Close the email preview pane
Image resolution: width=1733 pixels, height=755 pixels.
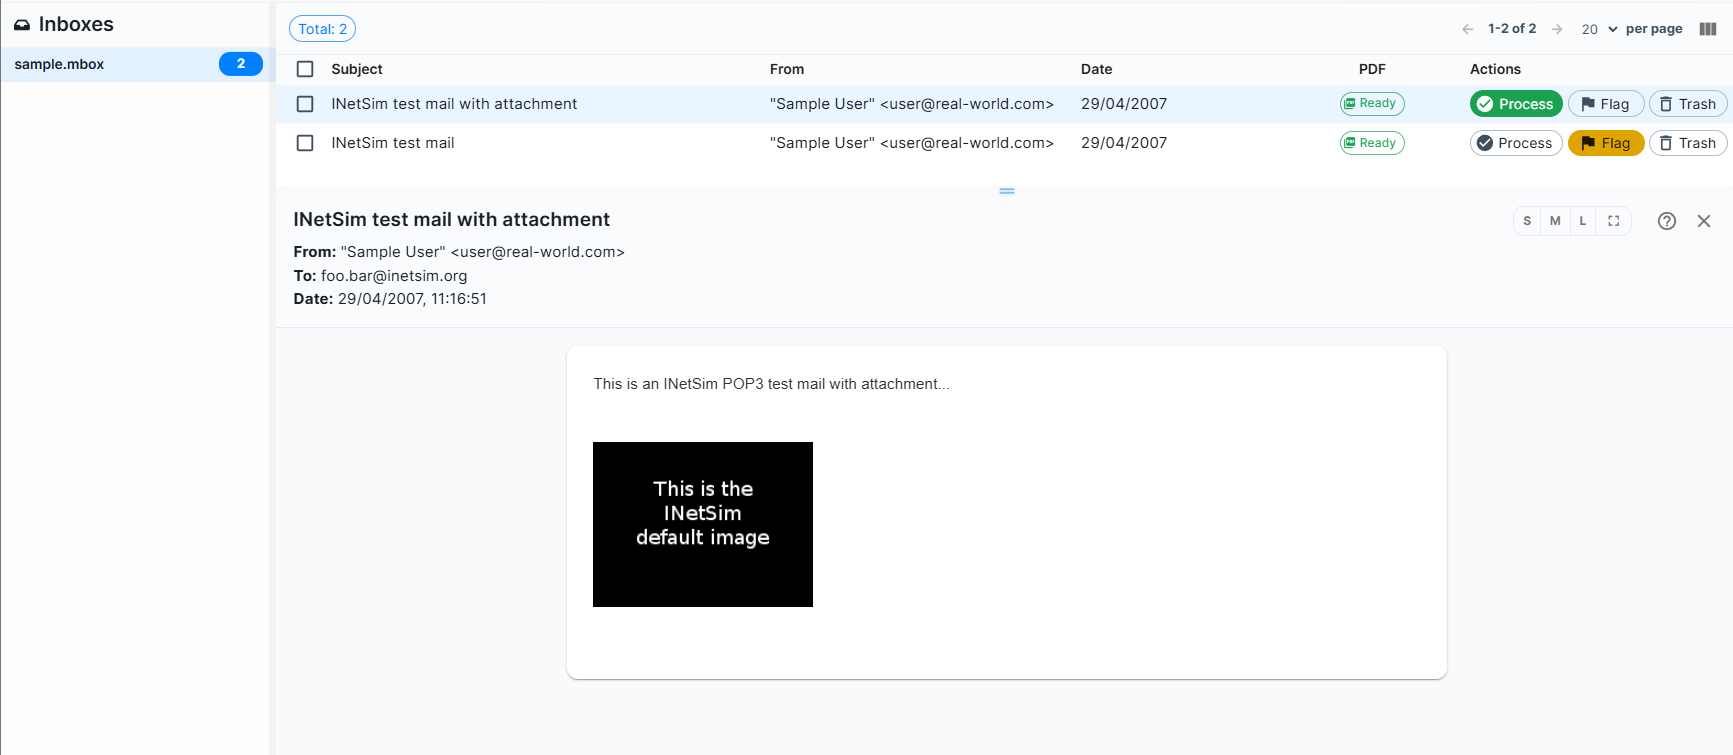tap(1704, 221)
